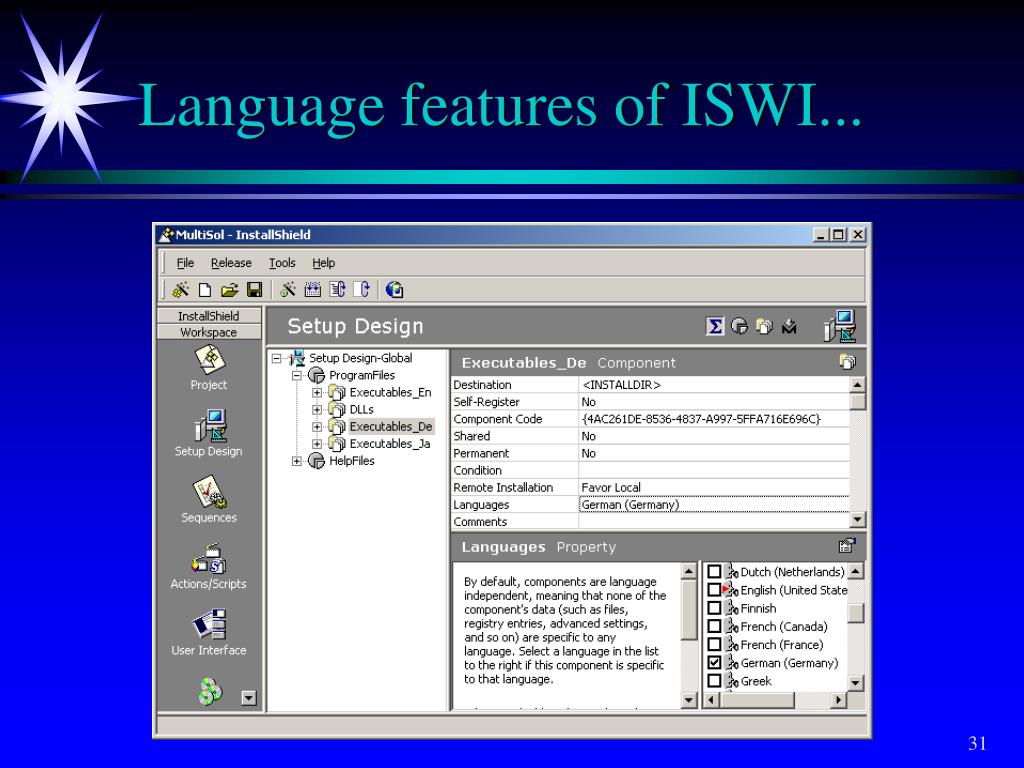Click the icon in Languages Property header
1024x768 pixels.
pos(847,545)
